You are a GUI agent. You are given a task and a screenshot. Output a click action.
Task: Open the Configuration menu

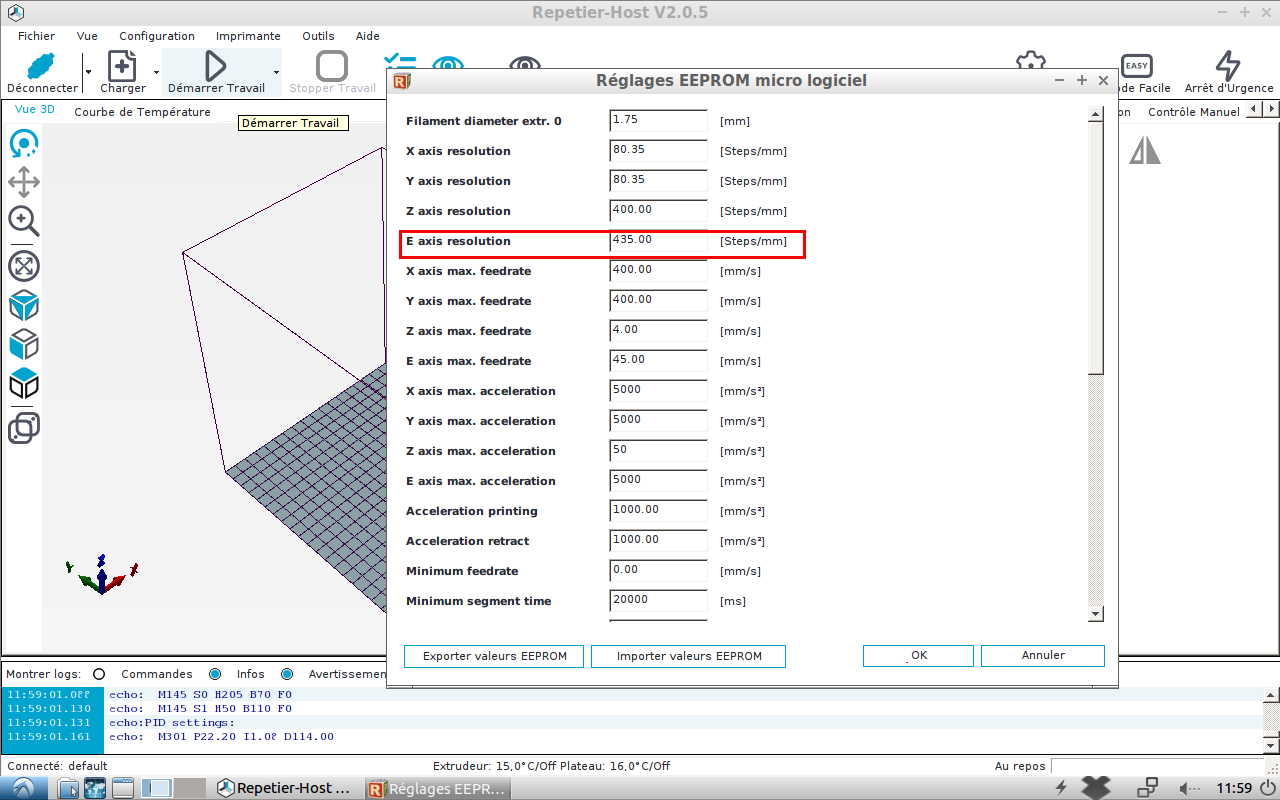[x=157, y=36]
